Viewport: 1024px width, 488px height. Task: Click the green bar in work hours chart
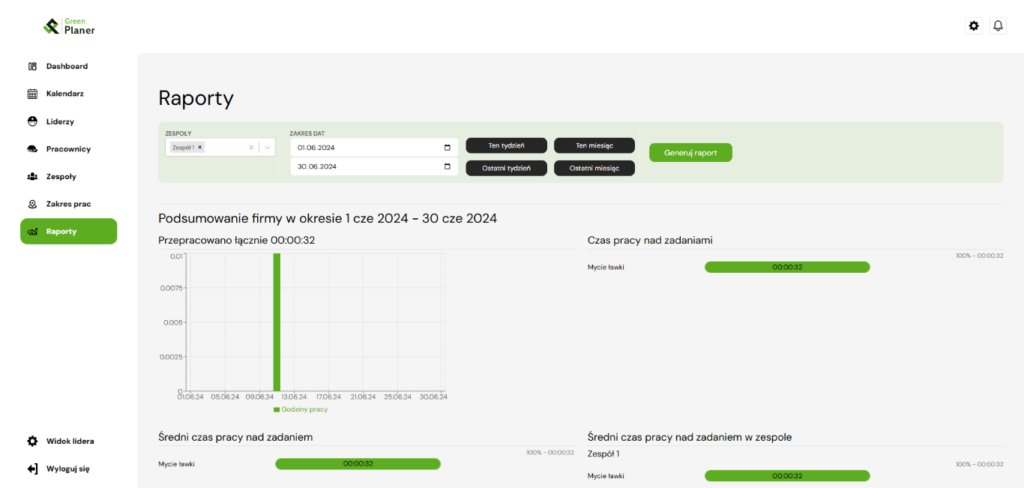[x=277, y=322]
